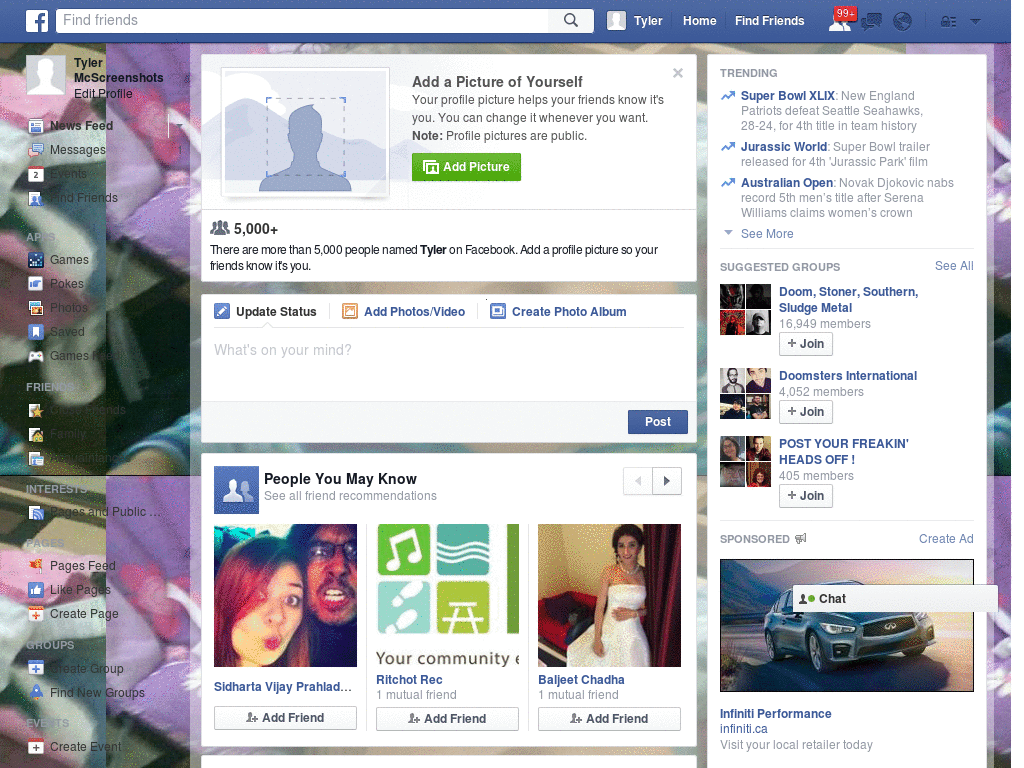Click the What's on your mind box
The width and height of the screenshot is (1024, 768).
[449, 366]
